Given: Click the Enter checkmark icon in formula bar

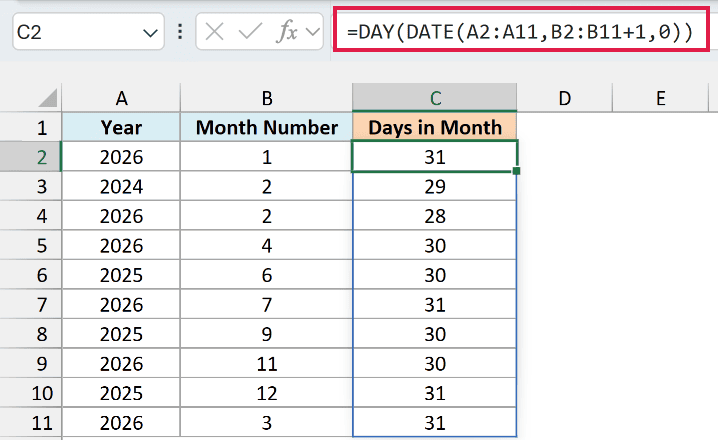Looking at the screenshot, I should 250,32.
